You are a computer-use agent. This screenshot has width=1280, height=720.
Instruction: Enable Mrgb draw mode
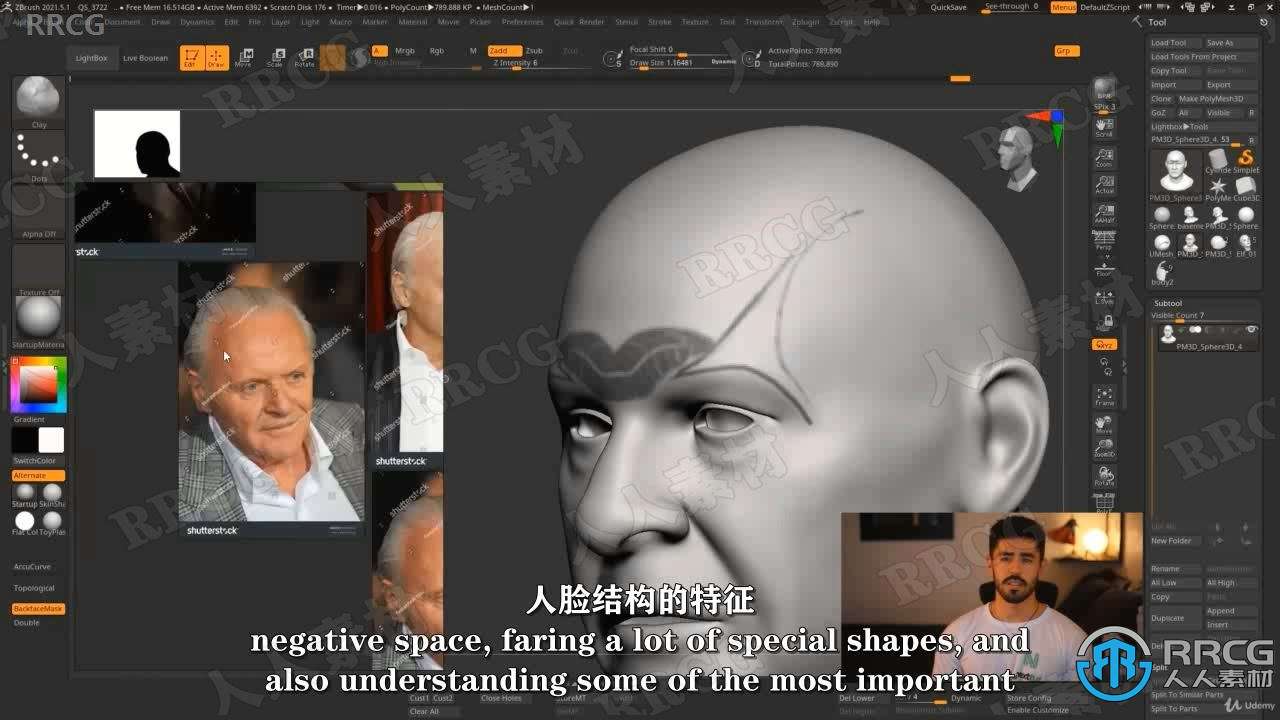click(405, 51)
